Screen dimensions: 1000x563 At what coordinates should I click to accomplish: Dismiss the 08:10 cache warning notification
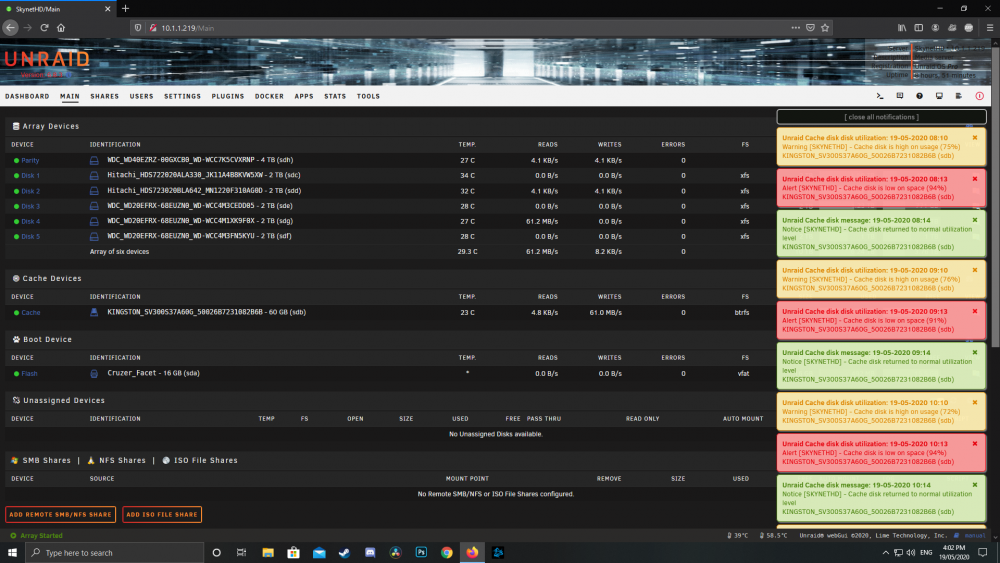tap(974, 138)
